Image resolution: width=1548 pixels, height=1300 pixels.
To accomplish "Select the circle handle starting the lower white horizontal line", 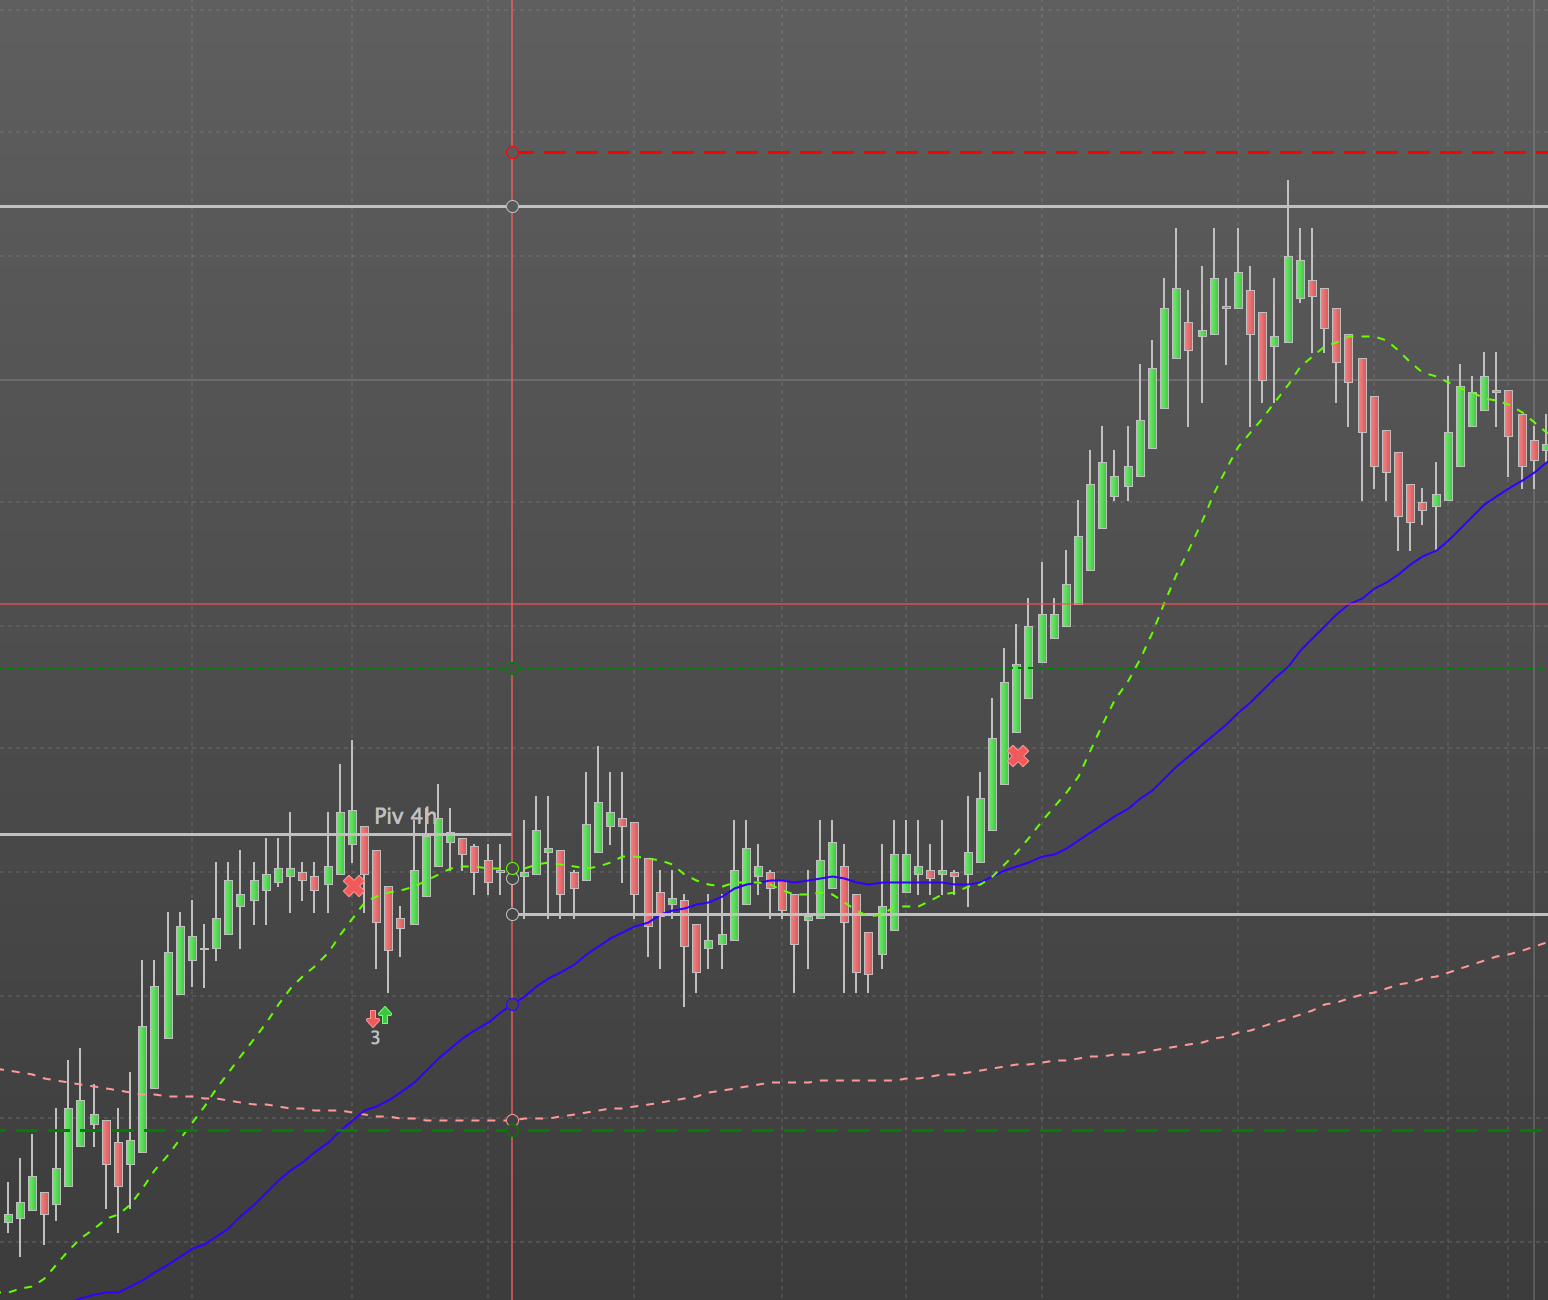I will point(512,914).
